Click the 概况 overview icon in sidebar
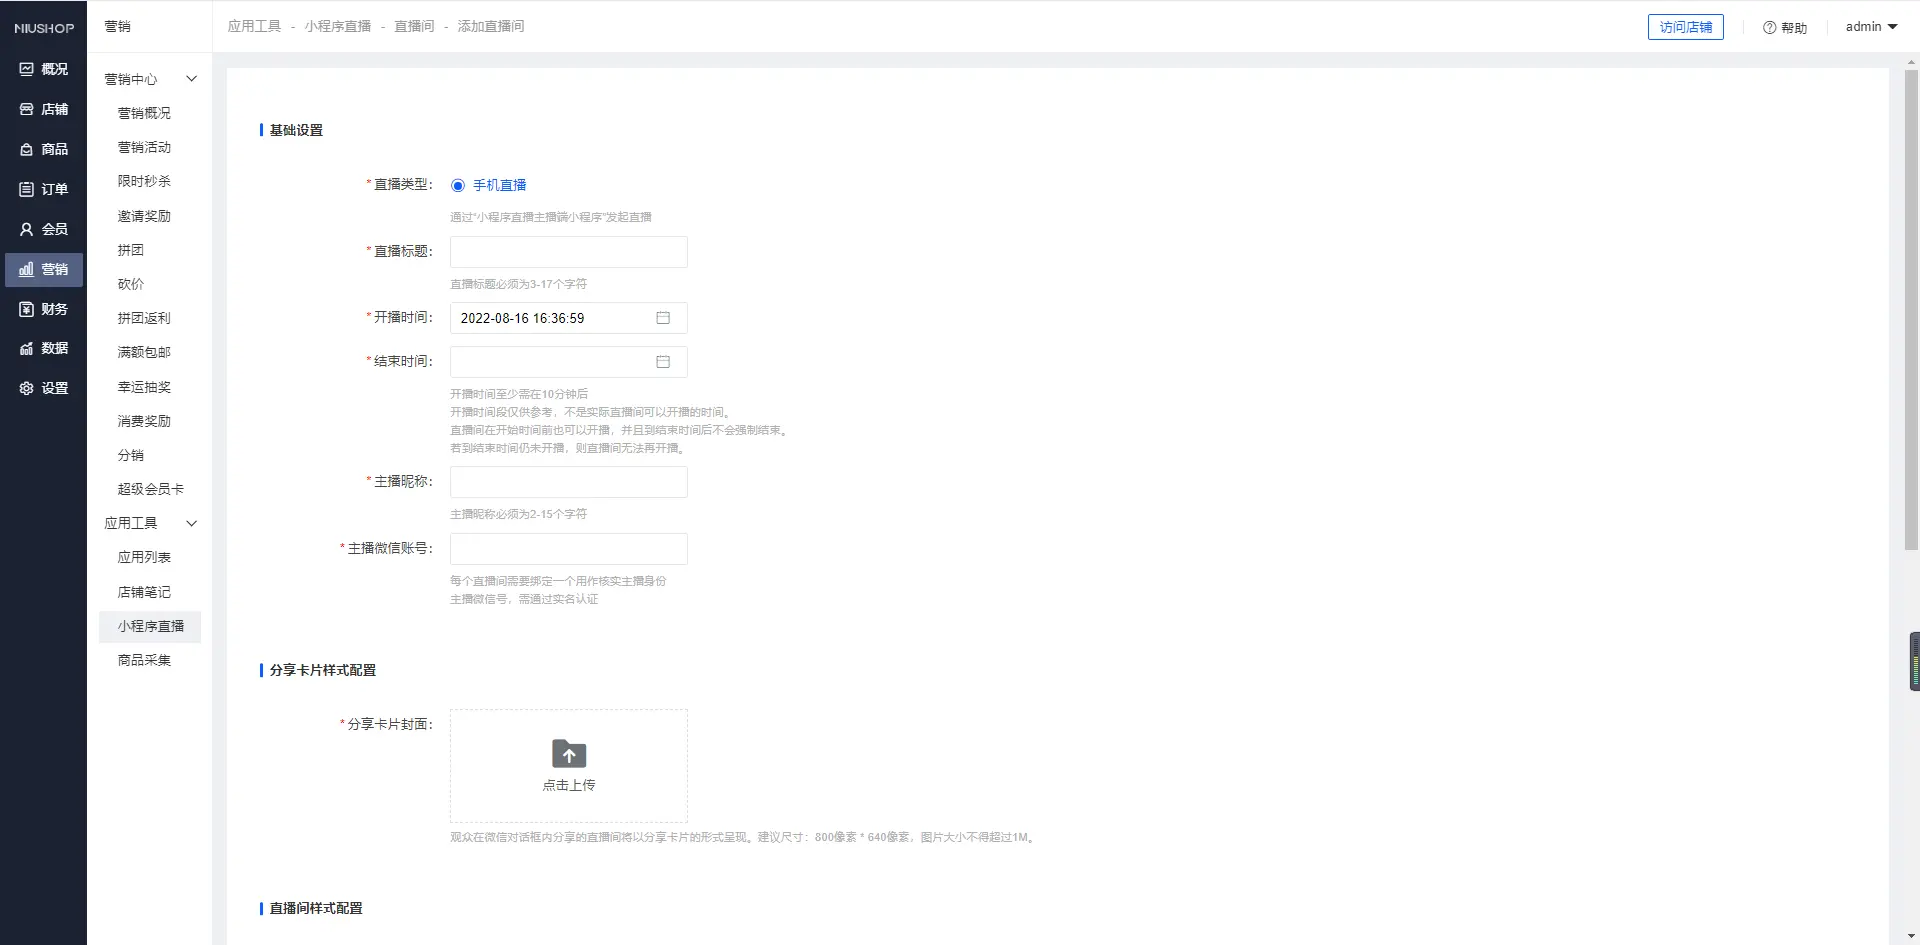 [27, 69]
